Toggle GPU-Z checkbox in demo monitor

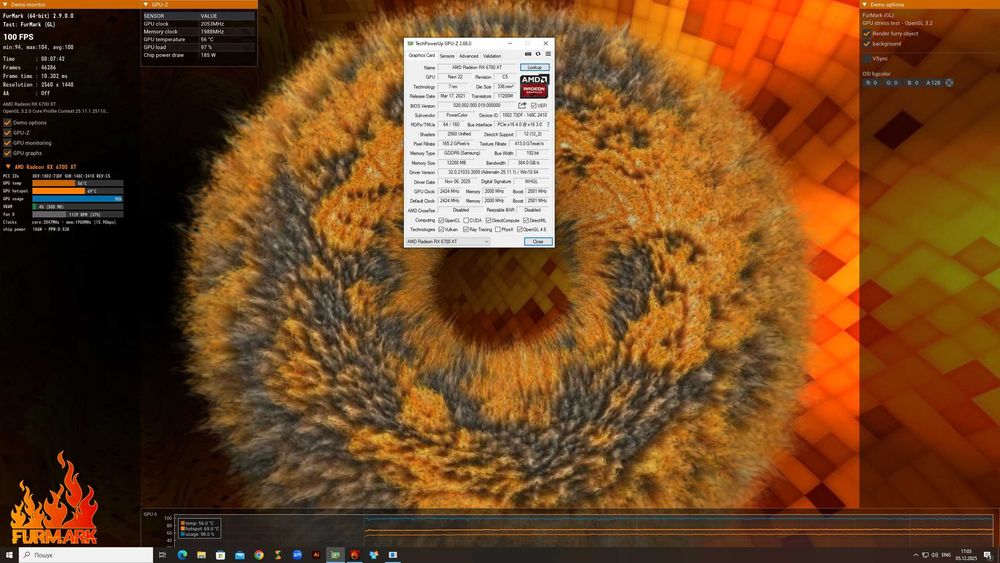coord(8,133)
